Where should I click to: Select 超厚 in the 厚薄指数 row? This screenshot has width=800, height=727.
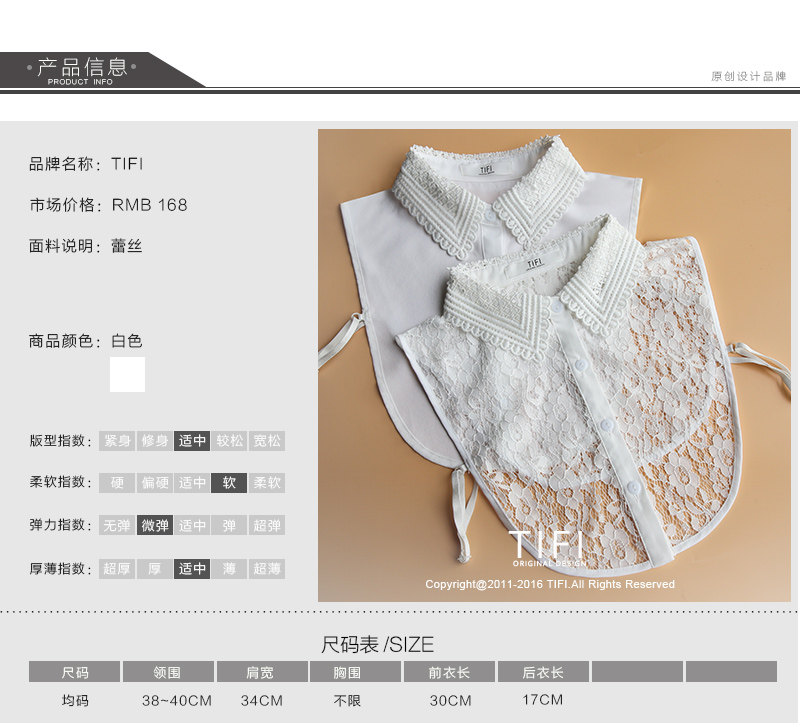click(117, 568)
